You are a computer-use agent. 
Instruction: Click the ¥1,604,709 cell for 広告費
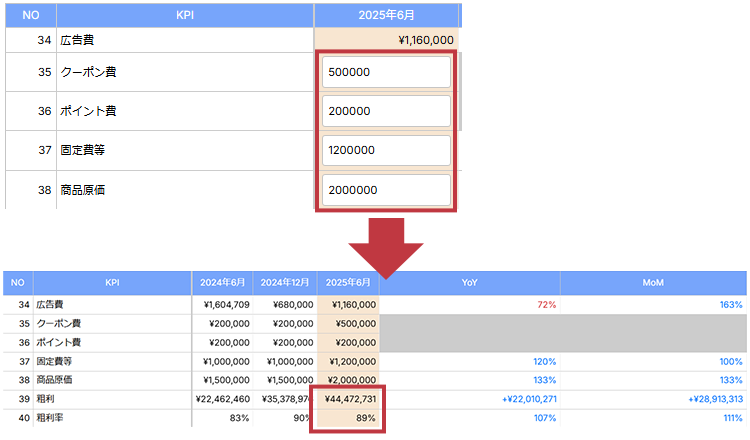pyautogui.click(x=226, y=304)
